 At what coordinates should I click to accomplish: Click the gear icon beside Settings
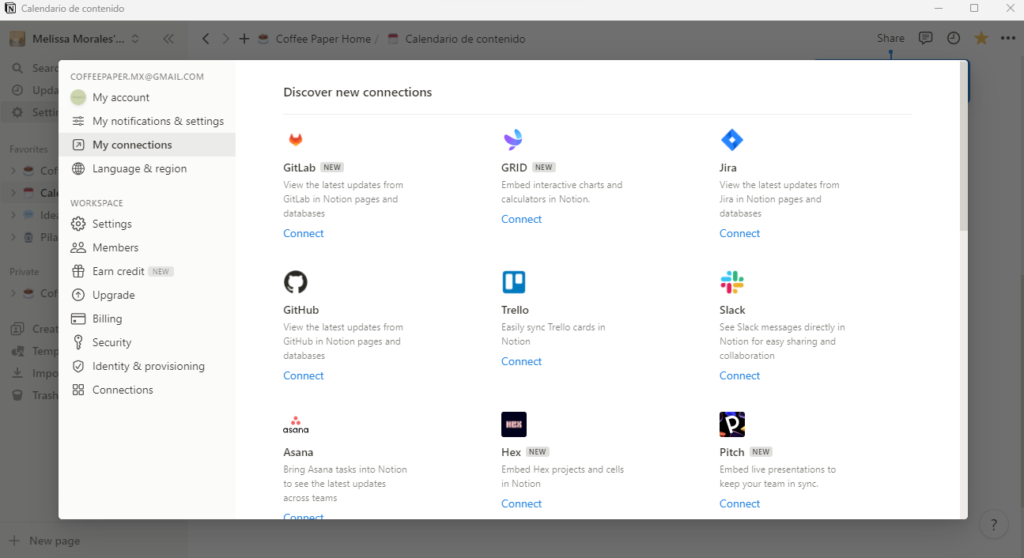click(x=78, y=223)
